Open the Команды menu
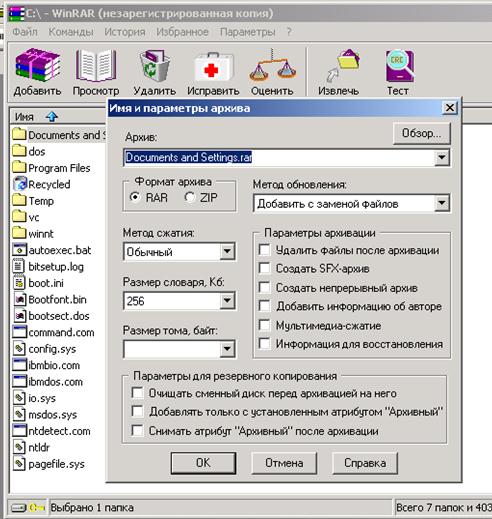 click(x=71, y=32)
